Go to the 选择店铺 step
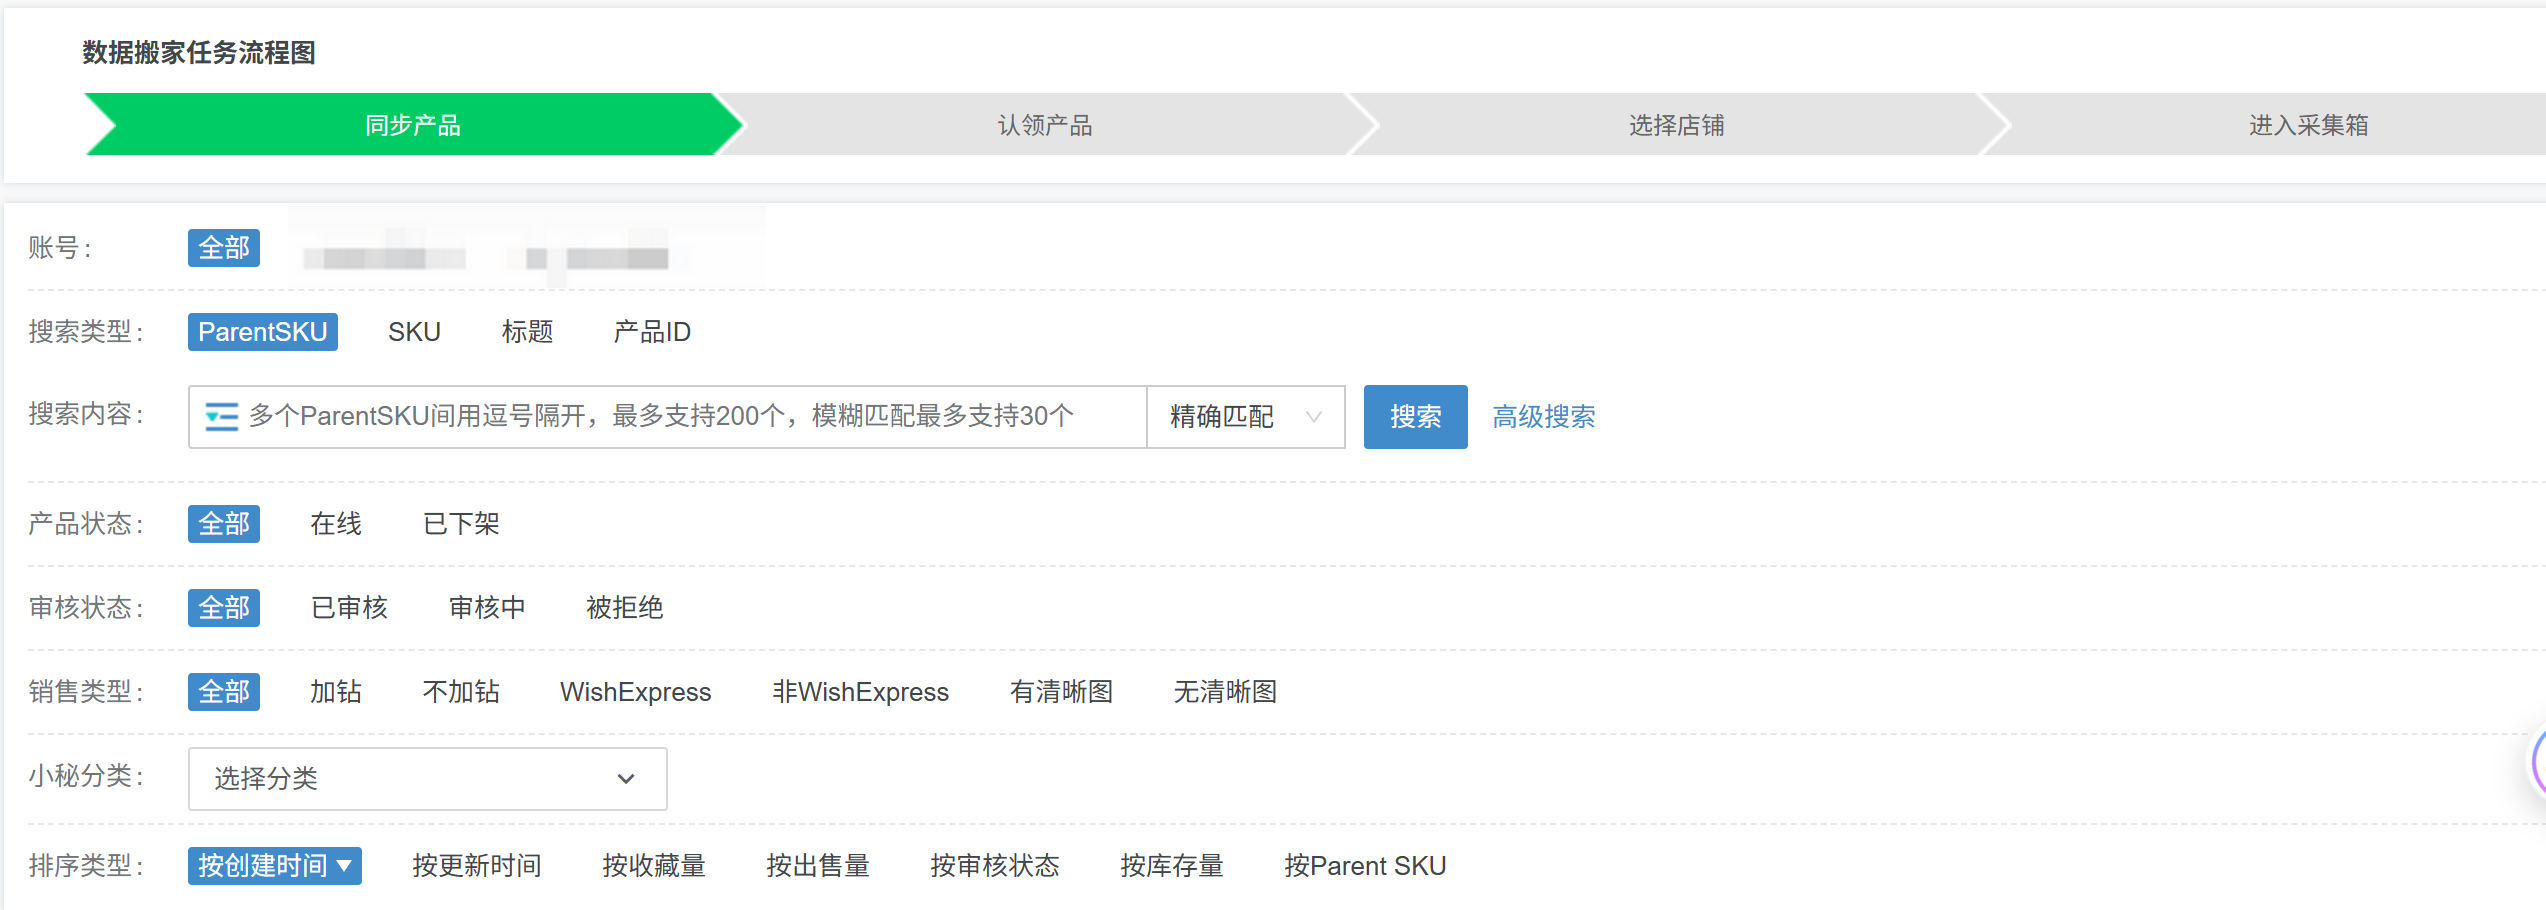2546x910 pixels. pyautogui.click(x=1676, y=125)
